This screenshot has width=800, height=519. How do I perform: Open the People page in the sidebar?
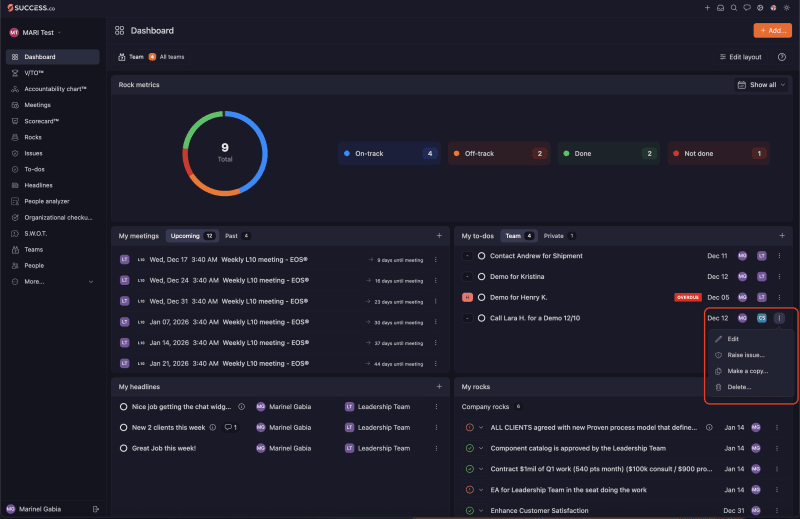[x=34, y=266]
